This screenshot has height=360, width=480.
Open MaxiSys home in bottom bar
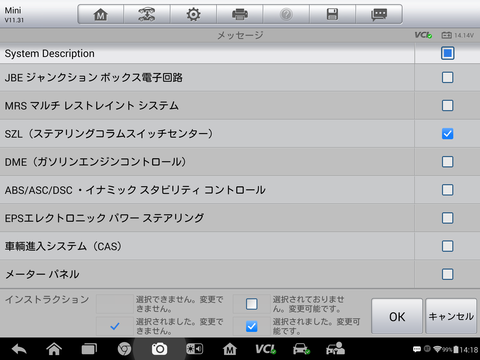tap(230, 349)
